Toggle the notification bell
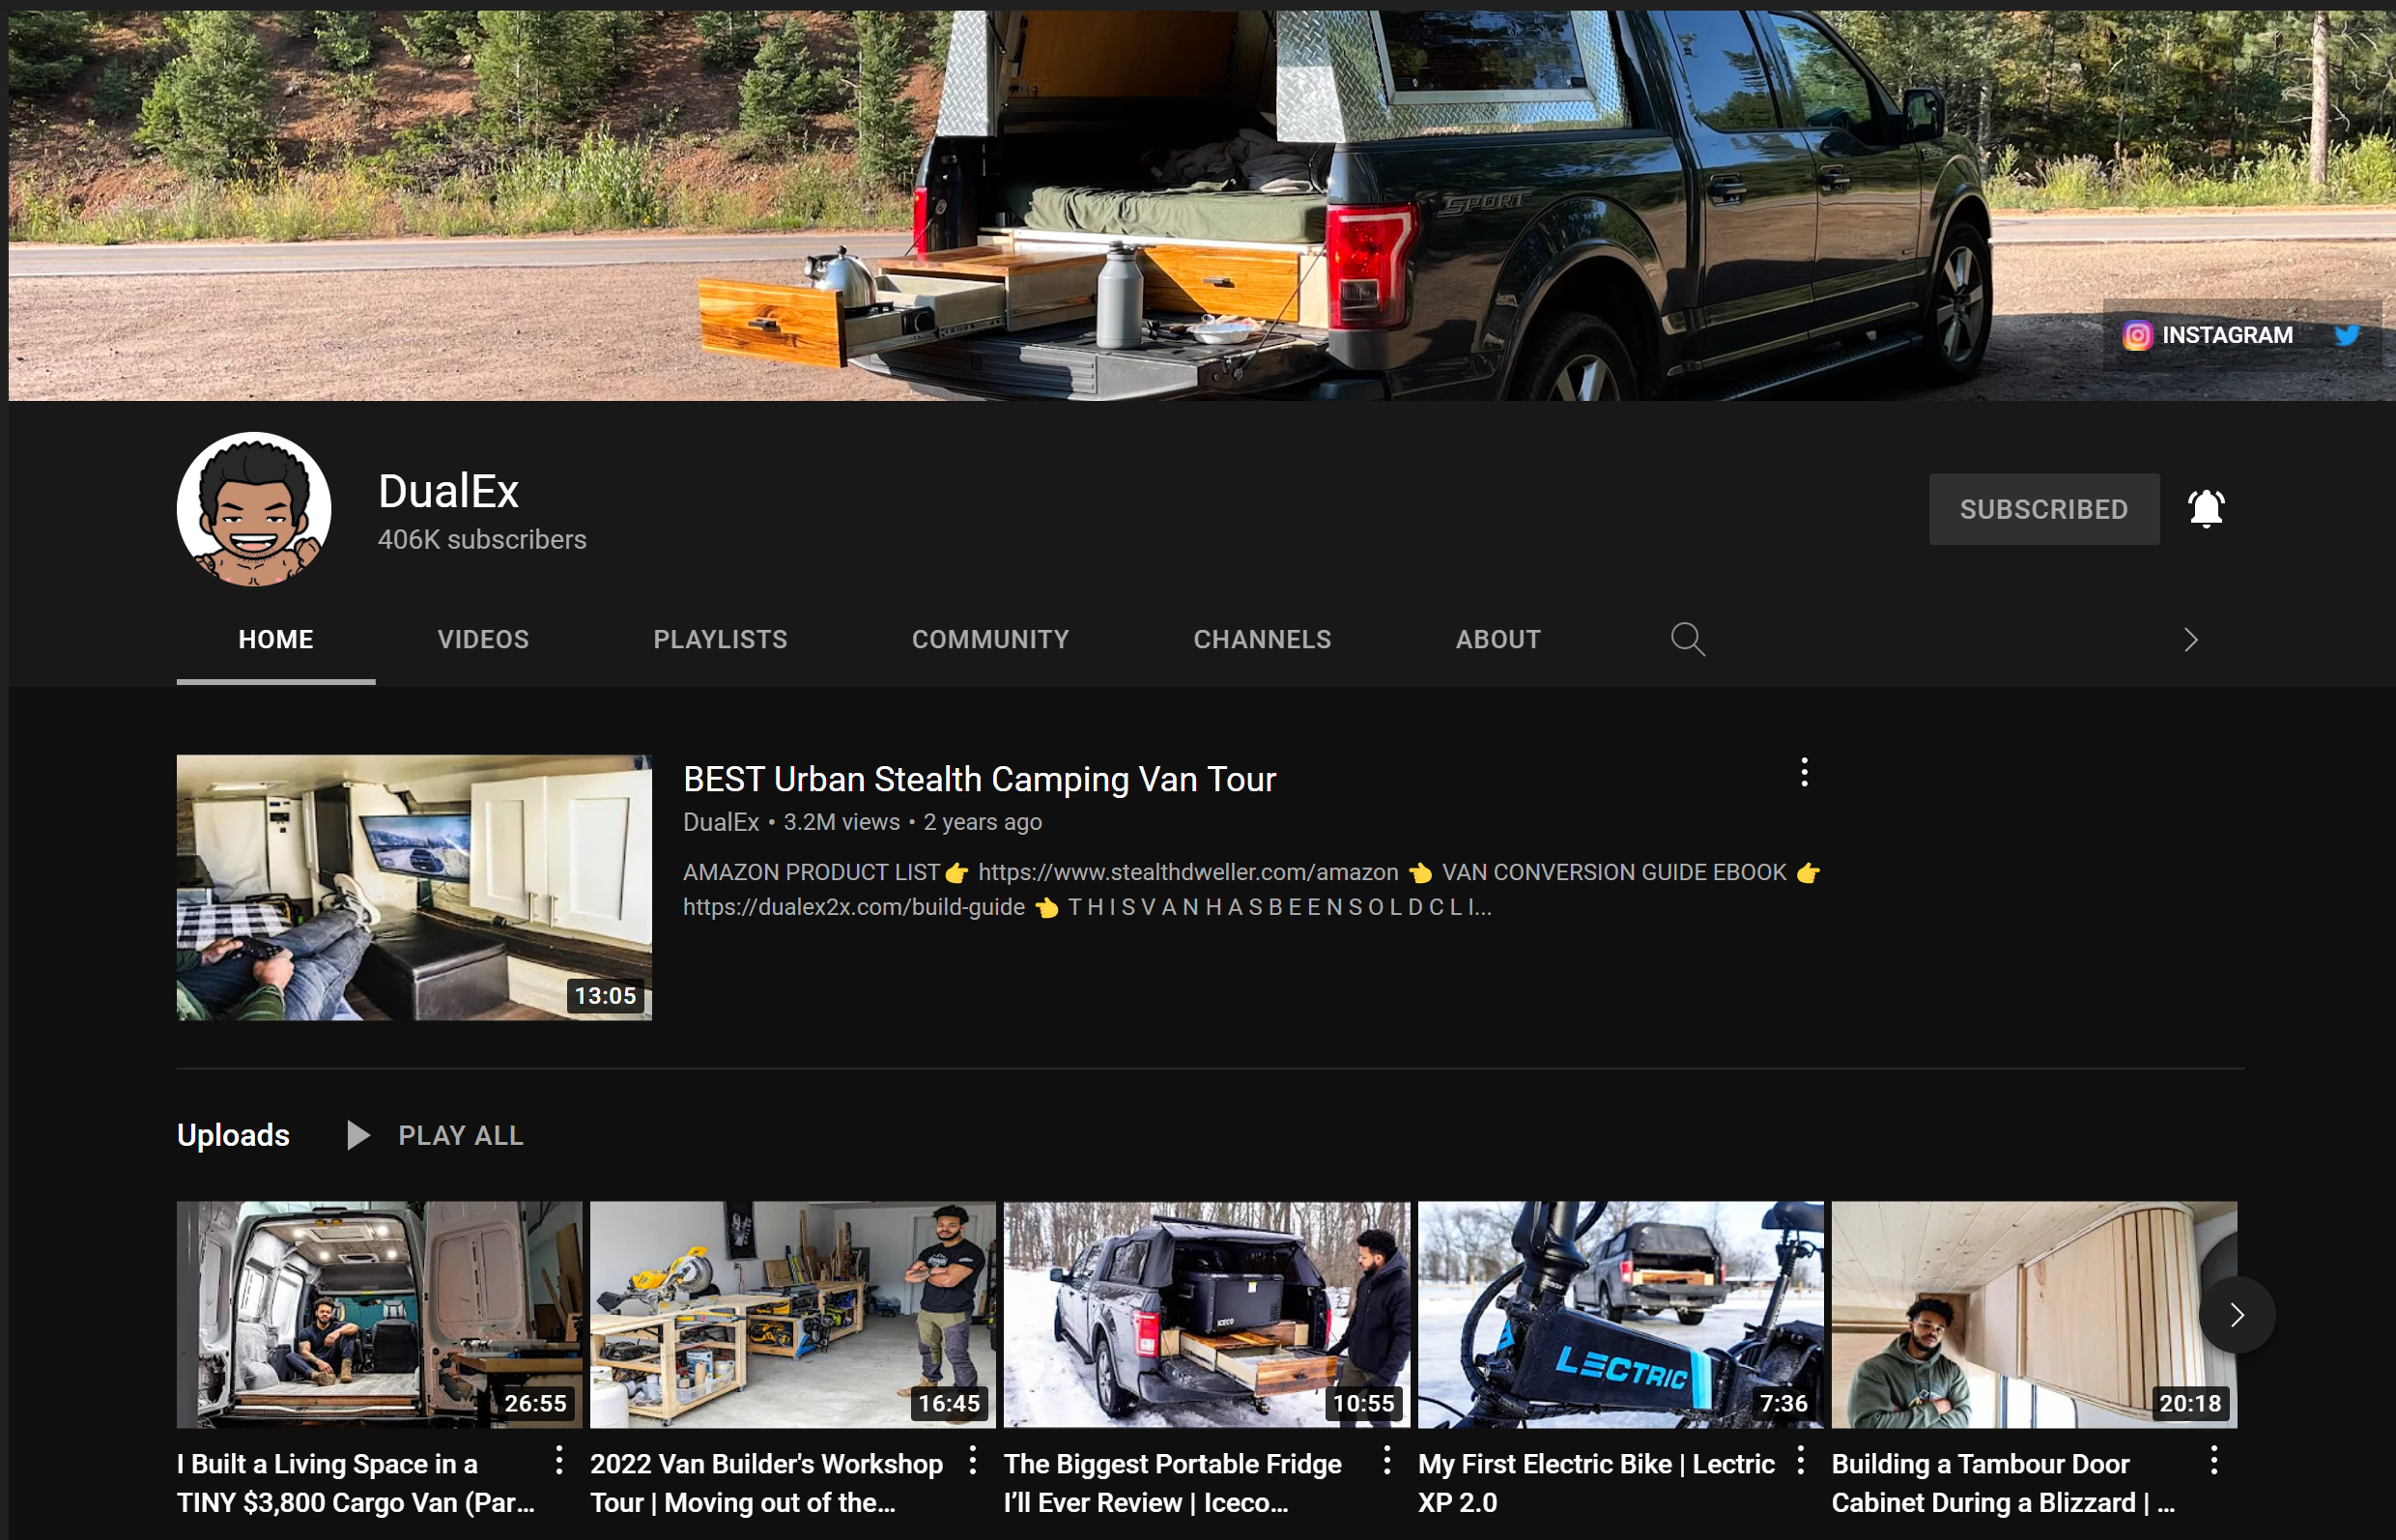Screen dimensions: 2396x1540 (2205, 509)
